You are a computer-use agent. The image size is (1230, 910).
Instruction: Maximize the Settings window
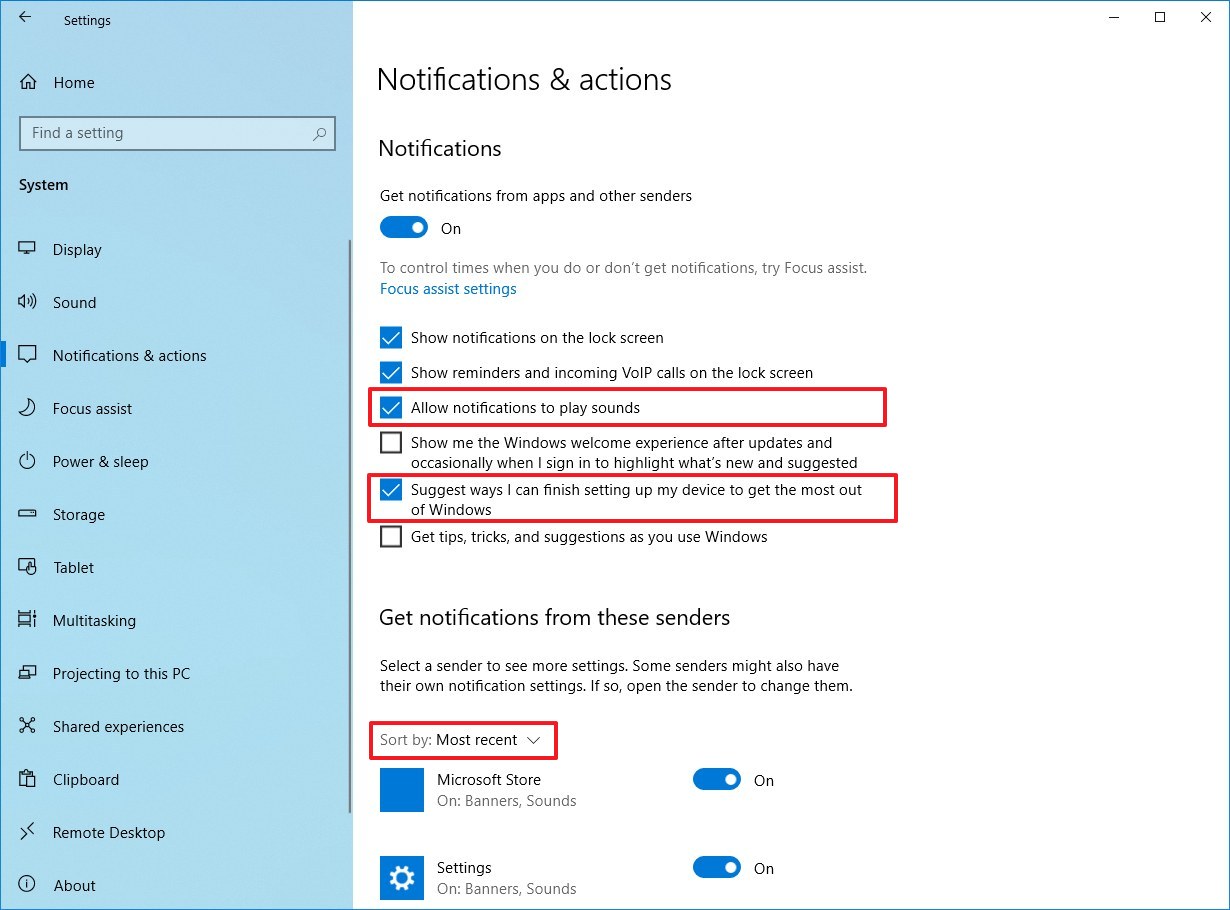coord(1160,17)
